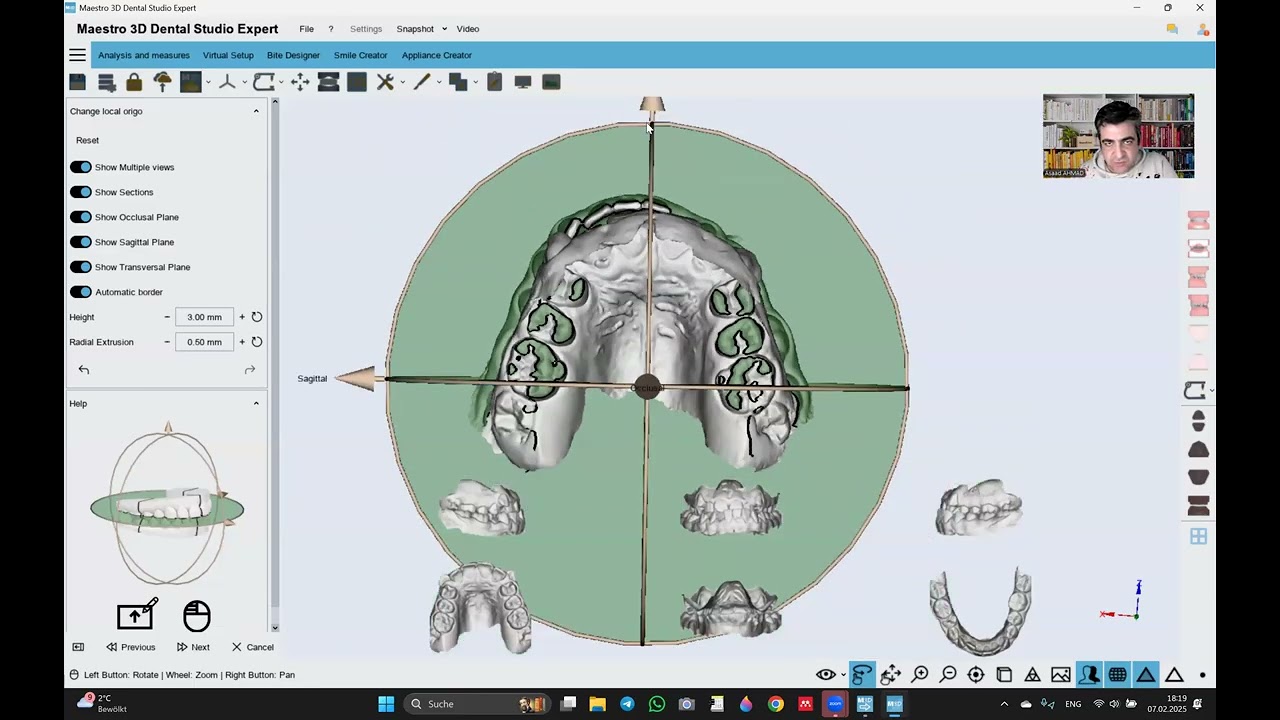The height and width of the screenshot is (720, 1280).
Task: Toggle the face silhouette shading icon
Action: (x=1089, y=675)
